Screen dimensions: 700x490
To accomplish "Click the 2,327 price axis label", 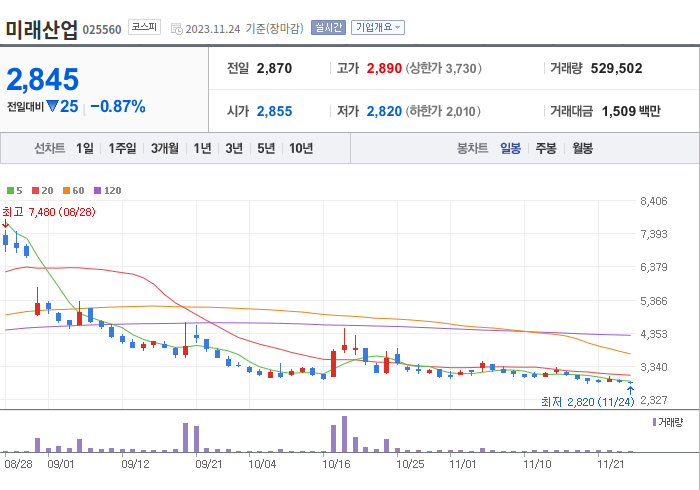I will tap(654, 400).
